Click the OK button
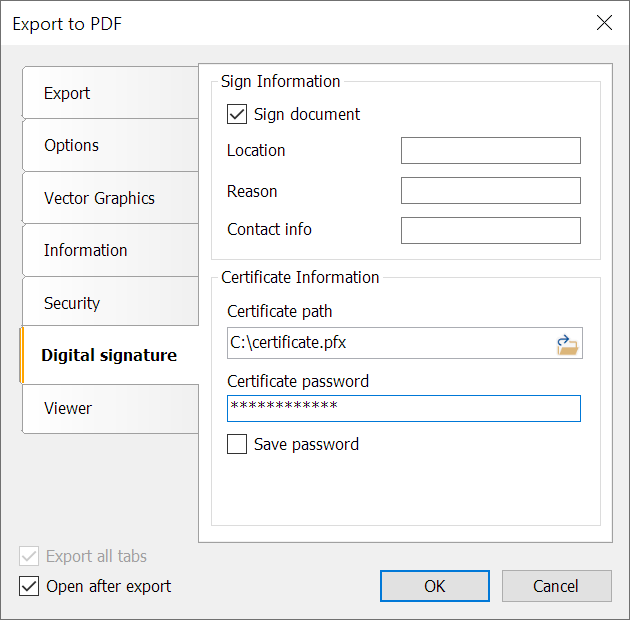 click(435, 586)
